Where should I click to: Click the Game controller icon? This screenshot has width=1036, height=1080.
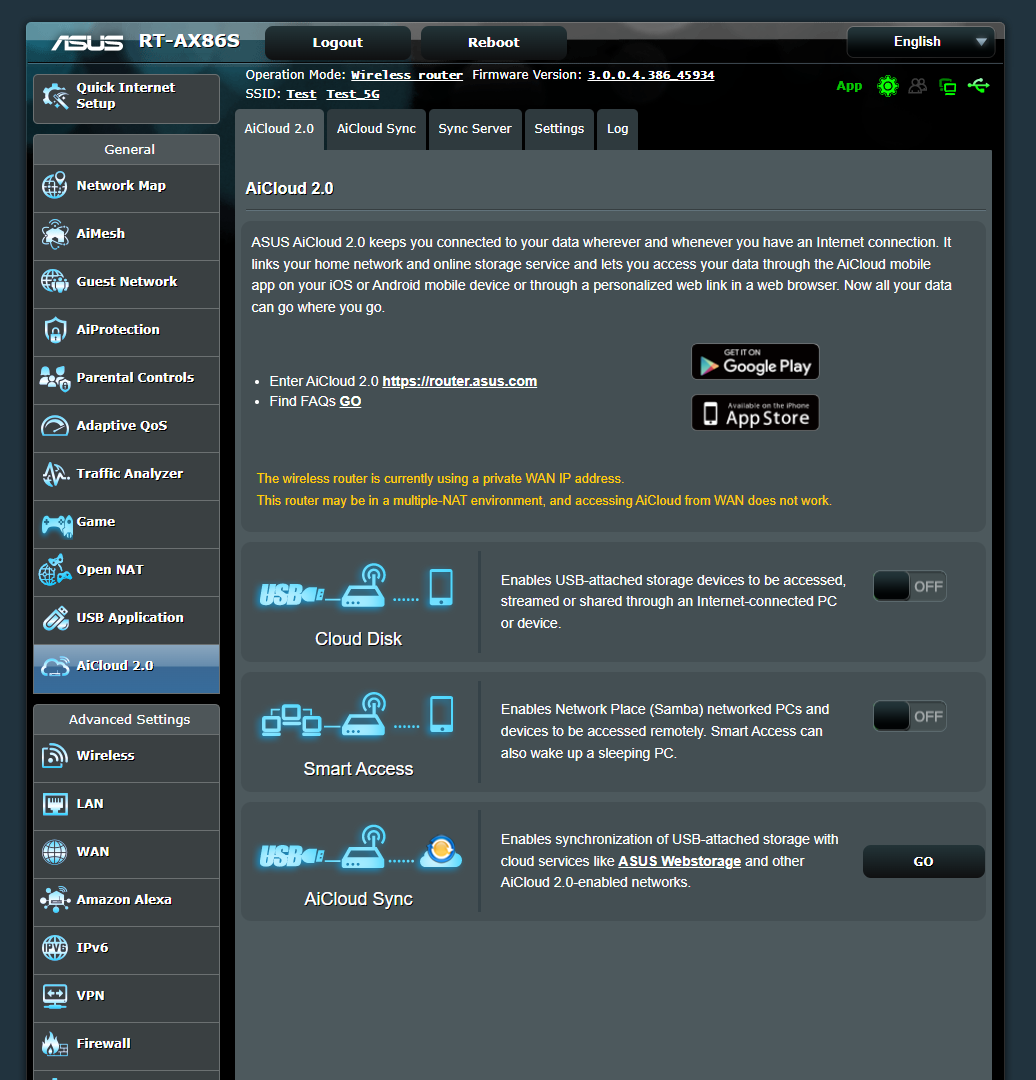click(56, 525)
